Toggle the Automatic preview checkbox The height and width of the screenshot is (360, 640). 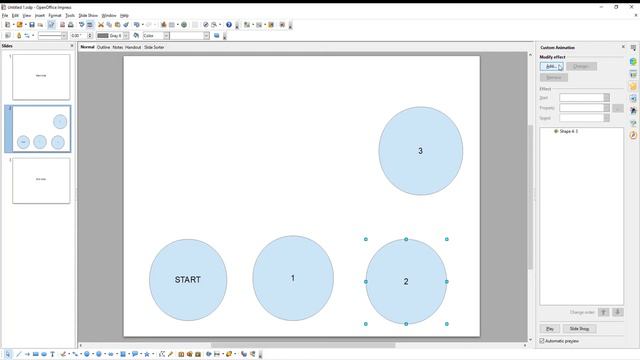(x=542, y=341)
